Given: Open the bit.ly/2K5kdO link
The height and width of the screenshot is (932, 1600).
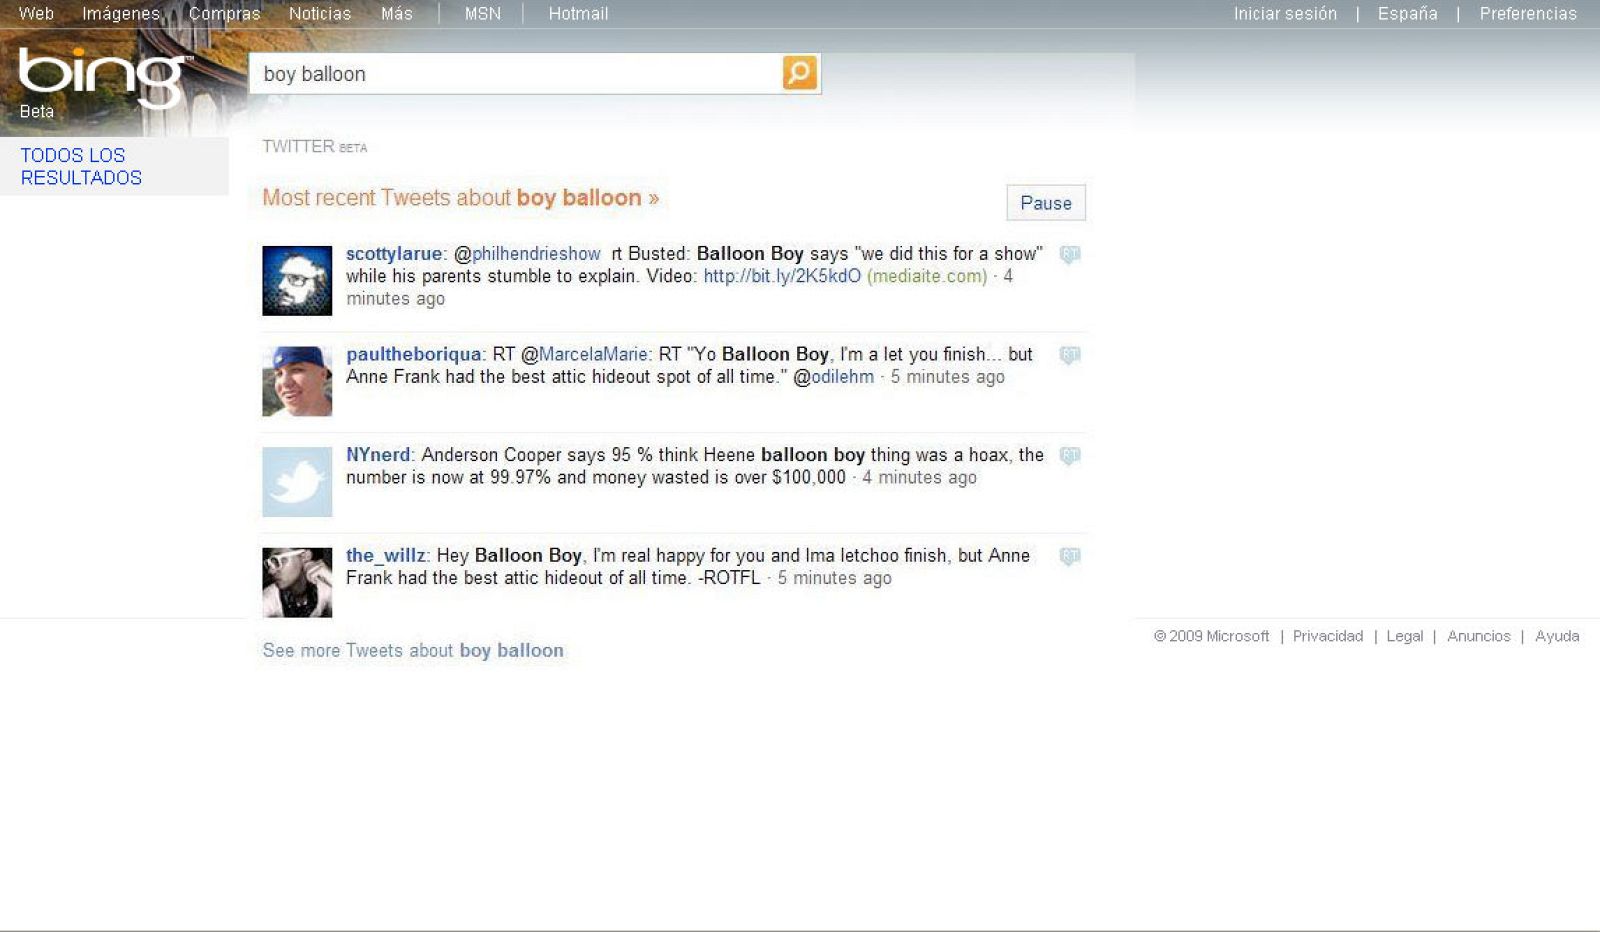Looking at the screenshot, I should [x=781, y=276].
